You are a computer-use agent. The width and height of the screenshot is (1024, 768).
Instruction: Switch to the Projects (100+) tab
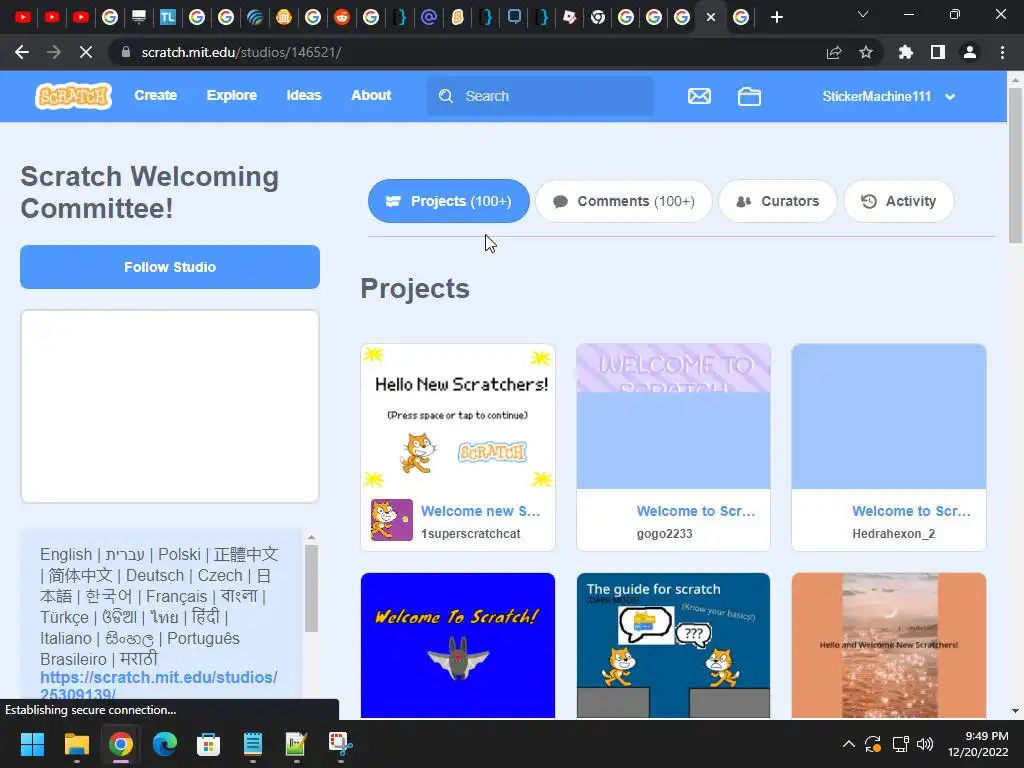point(449,201)
